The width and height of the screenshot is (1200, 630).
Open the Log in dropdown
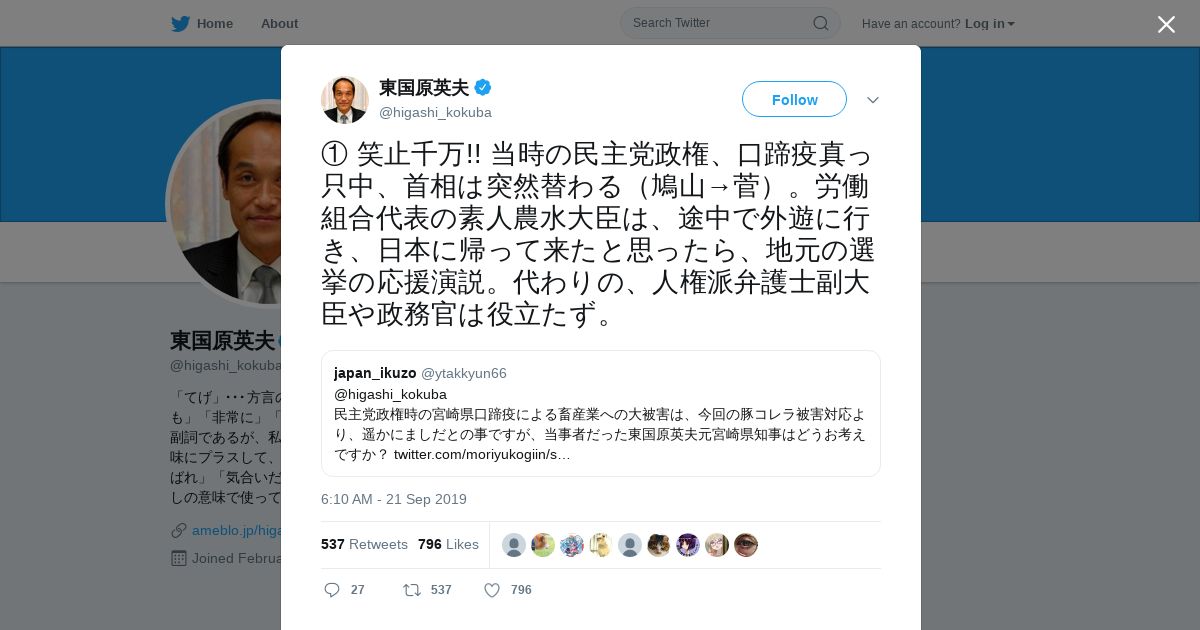pyautogui.click(x=990, y=23)
